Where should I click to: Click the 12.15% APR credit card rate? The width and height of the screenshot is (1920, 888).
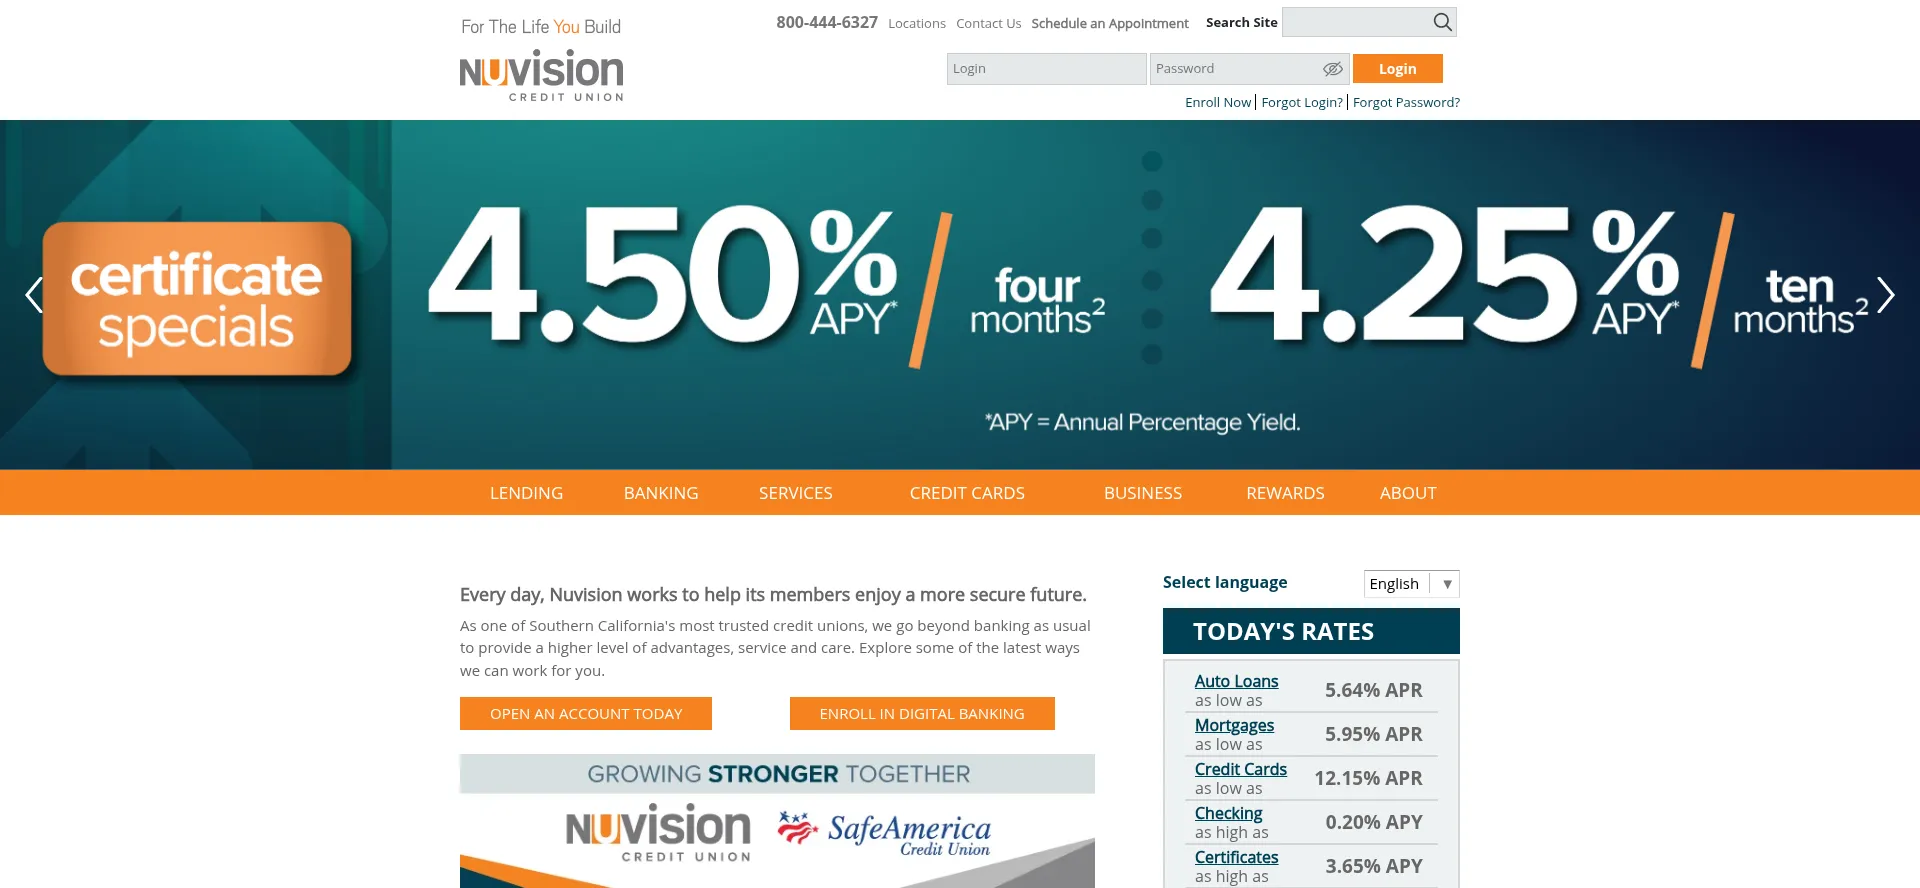(x=1368, y=778)
